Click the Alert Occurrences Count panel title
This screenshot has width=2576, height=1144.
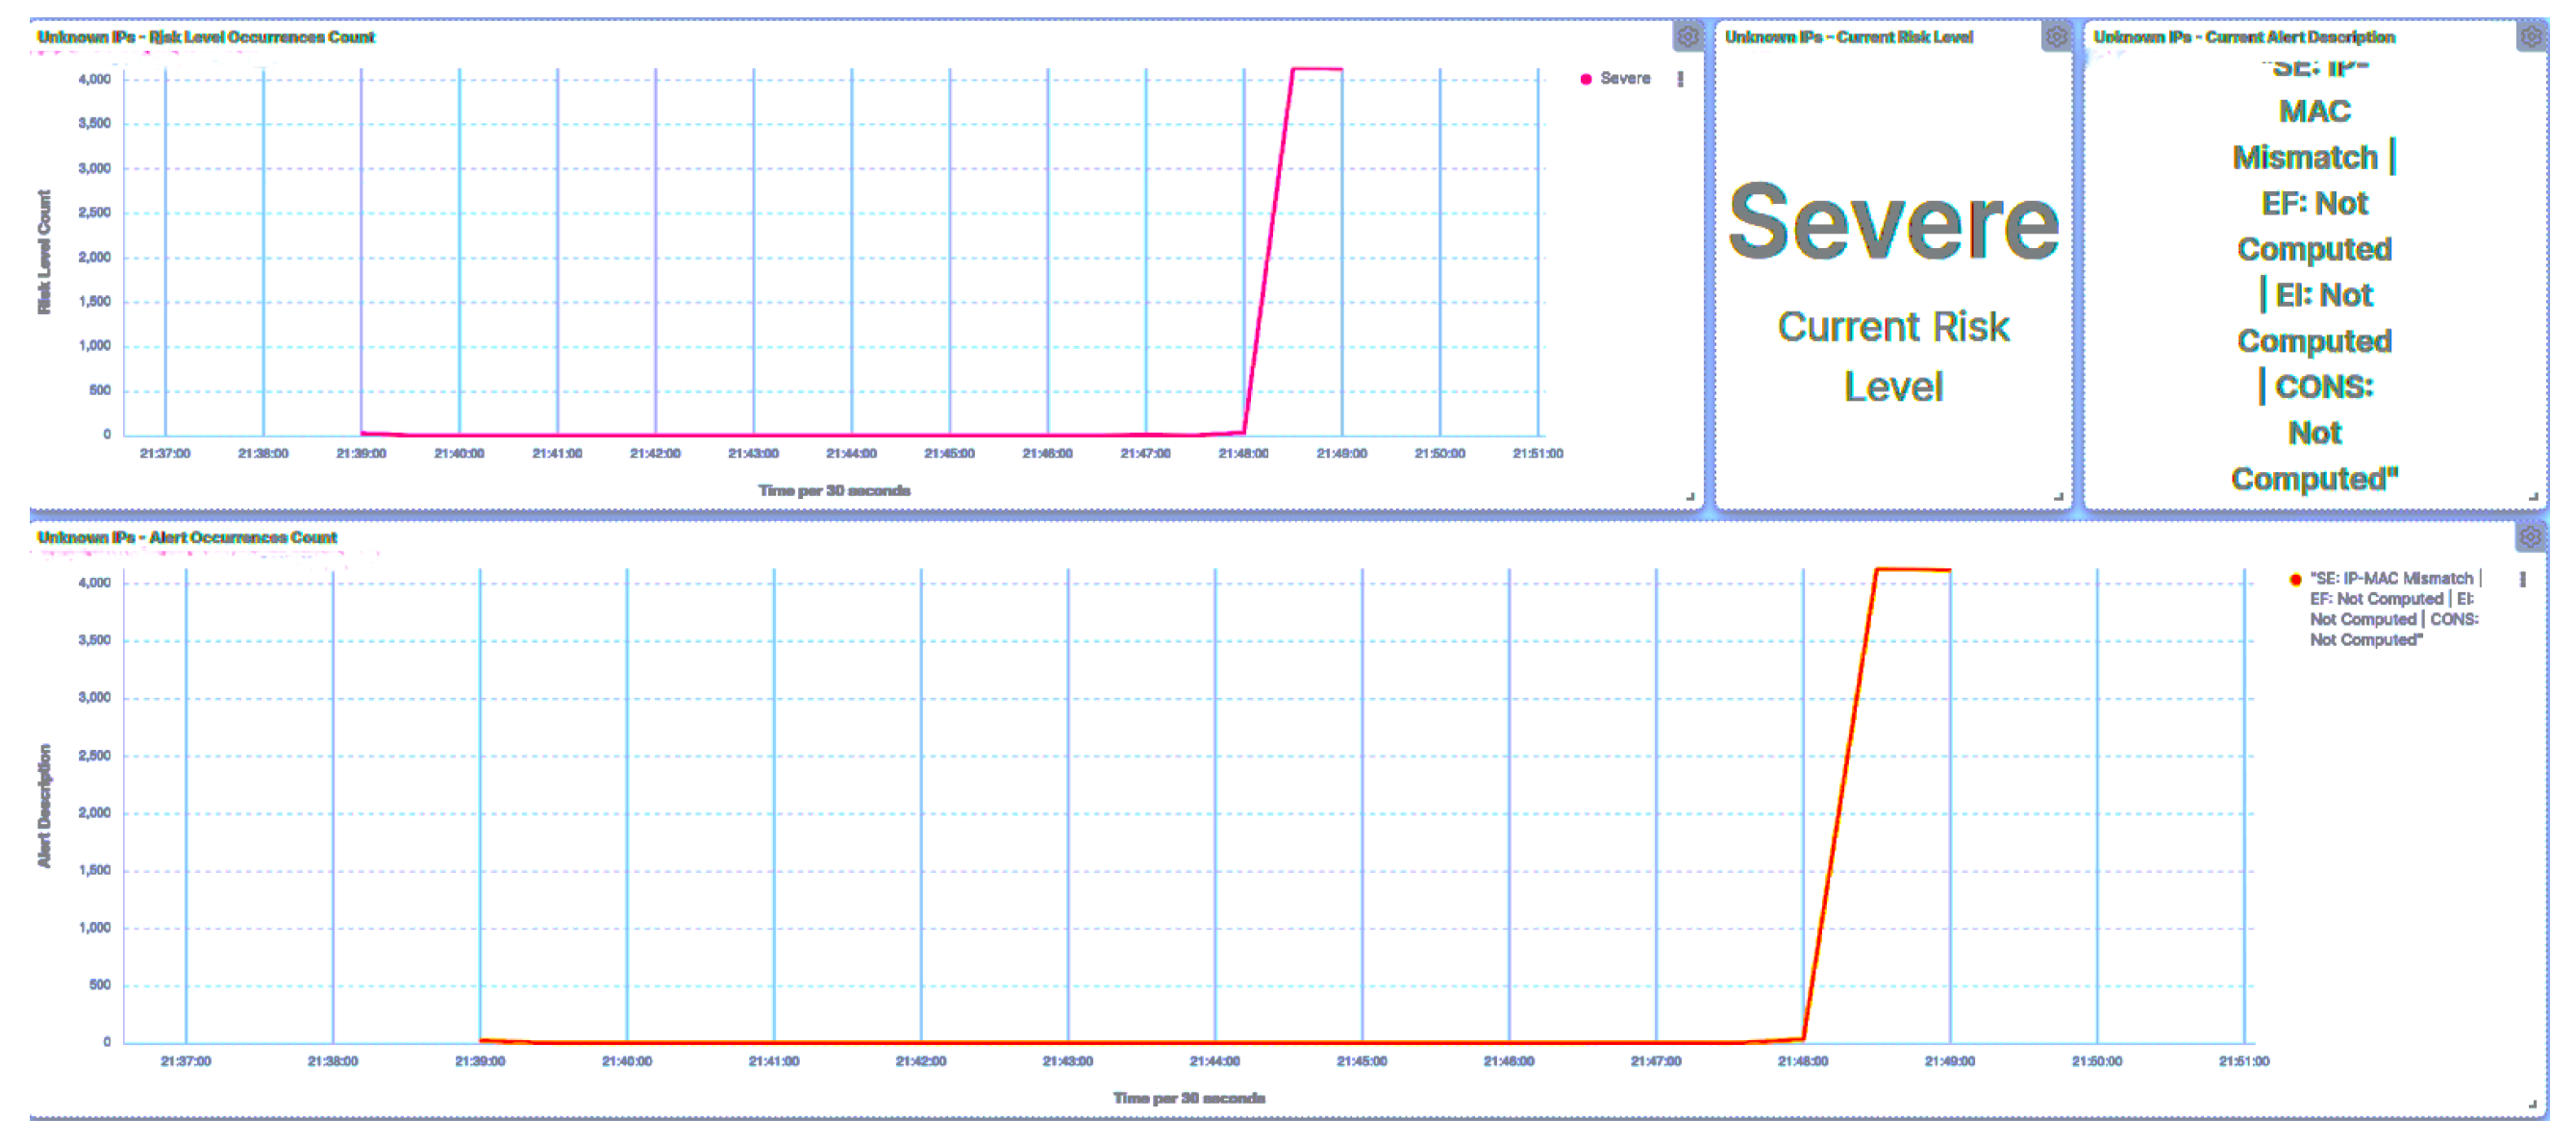[187, 538]
